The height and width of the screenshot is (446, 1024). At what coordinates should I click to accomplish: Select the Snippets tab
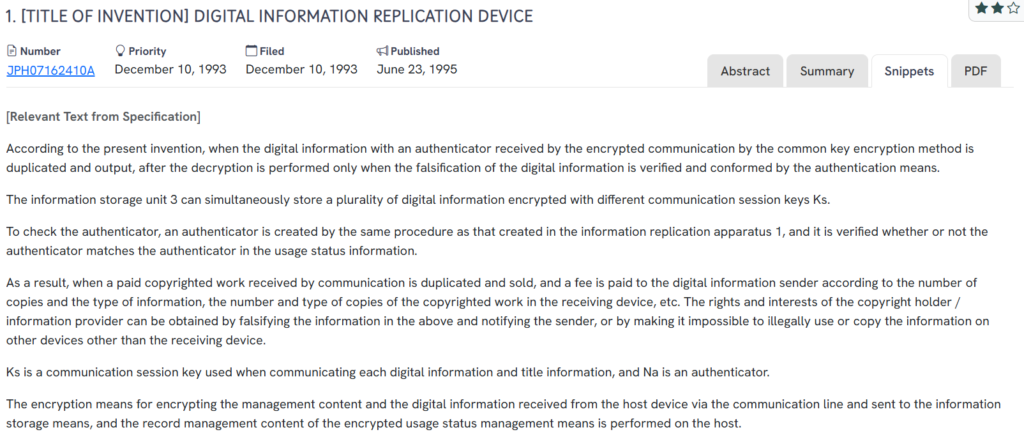pyautogui.click(x=909, y=71)
